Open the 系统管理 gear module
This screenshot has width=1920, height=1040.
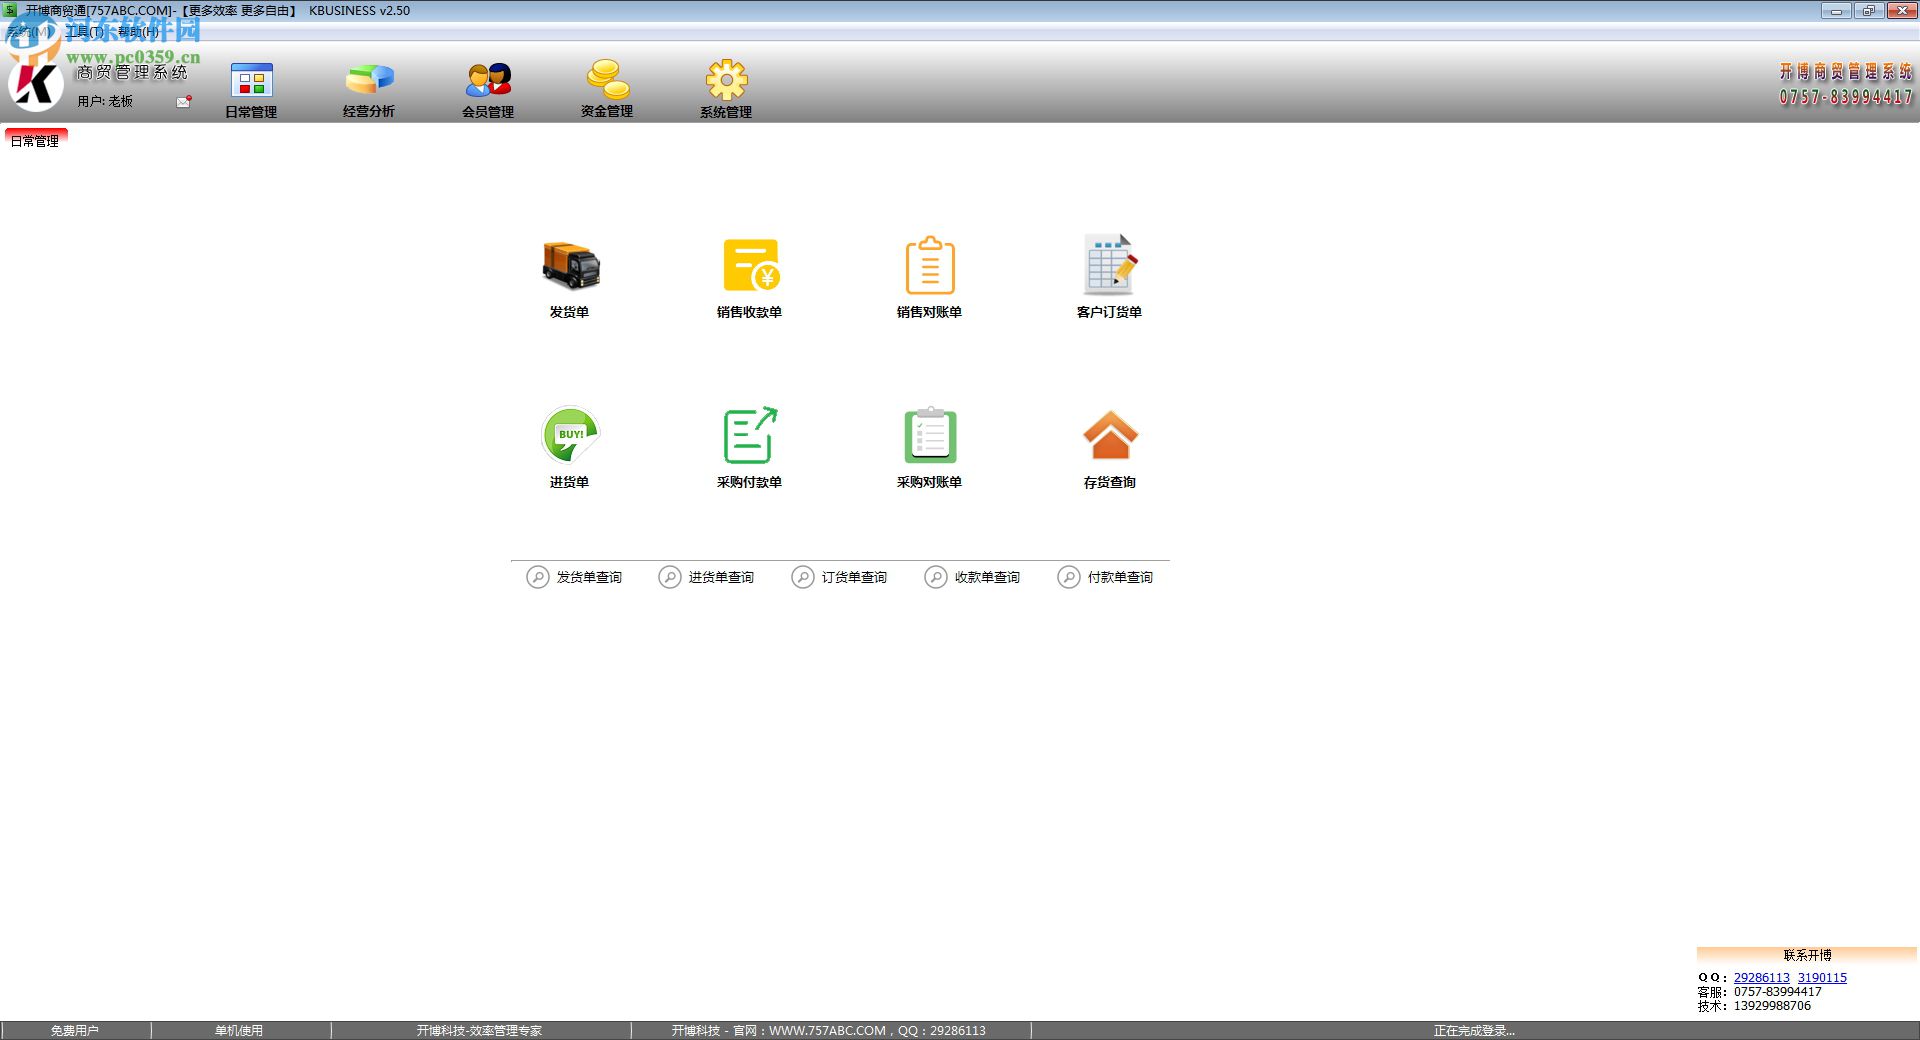726,89
